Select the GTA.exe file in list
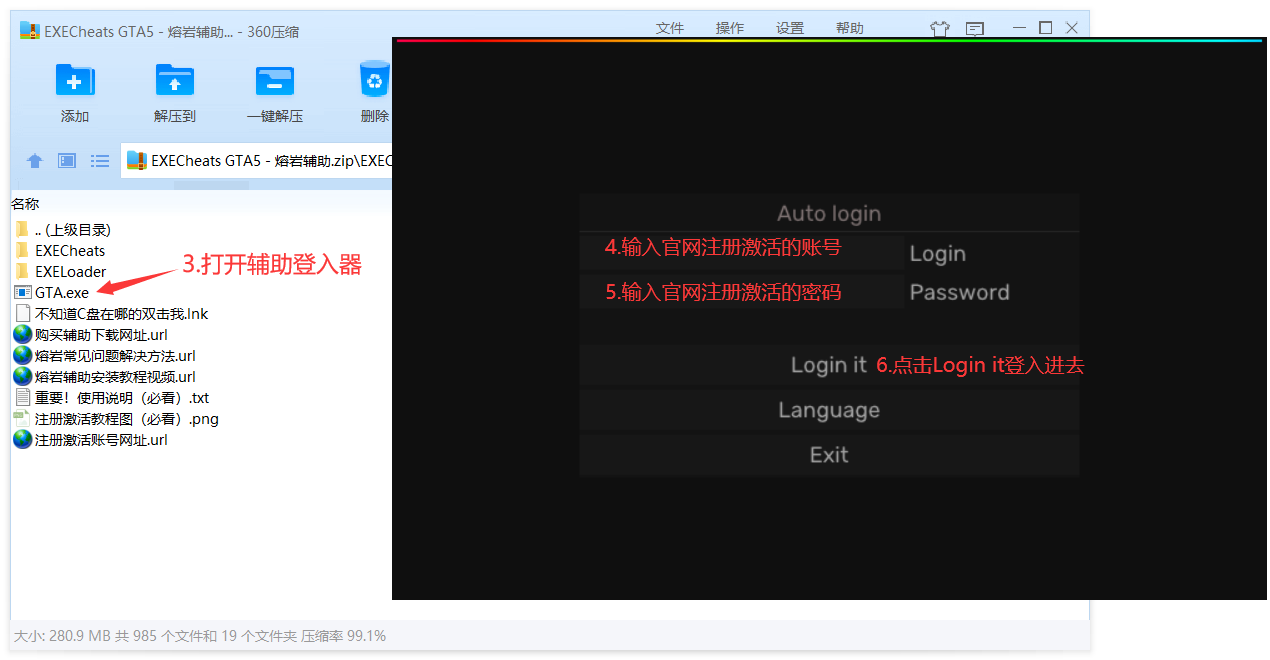Viewport: 1270px width, 660px height. coord(61,293)
